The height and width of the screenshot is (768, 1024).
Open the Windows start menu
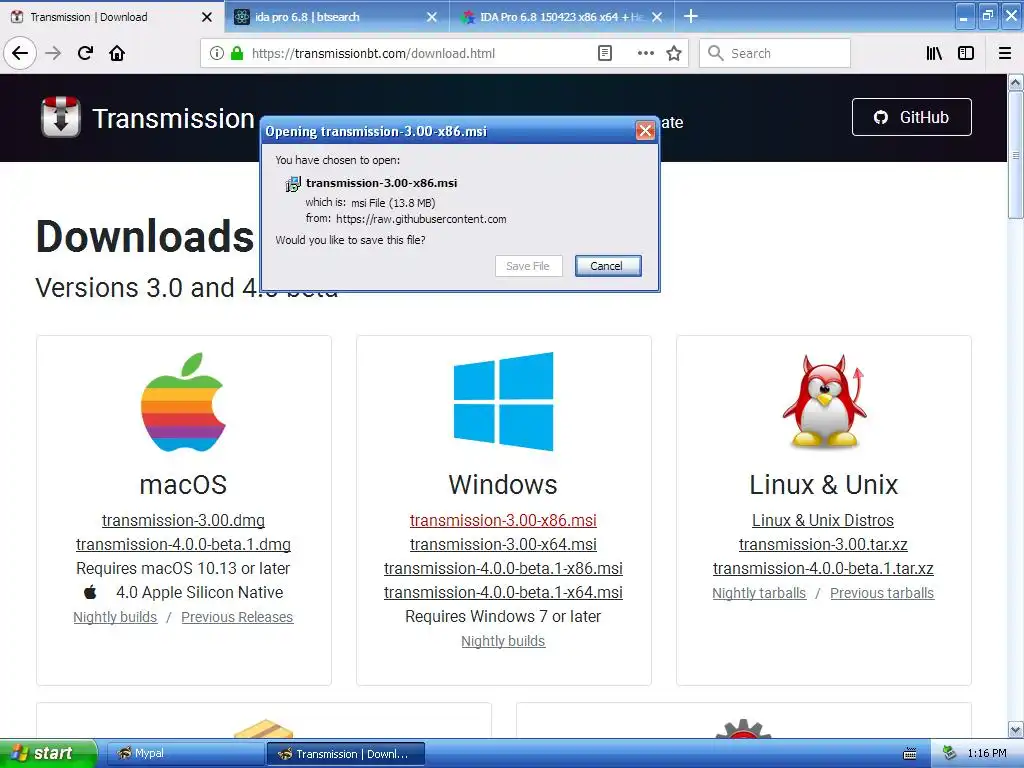tap(48, 754)
